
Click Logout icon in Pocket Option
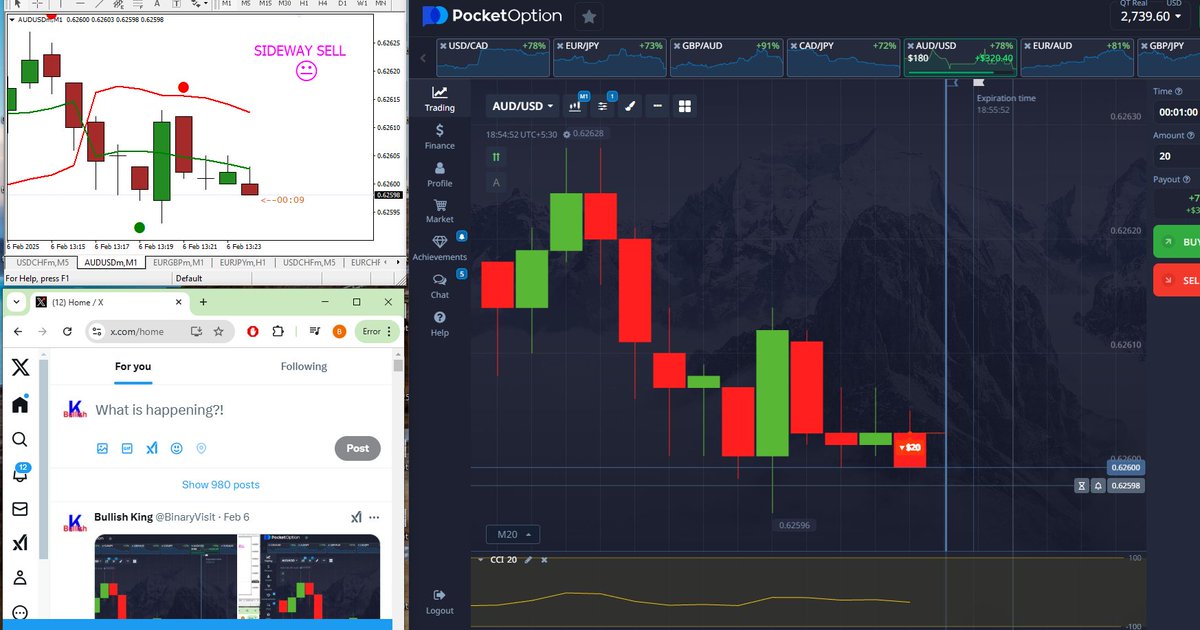coord(439,602)
